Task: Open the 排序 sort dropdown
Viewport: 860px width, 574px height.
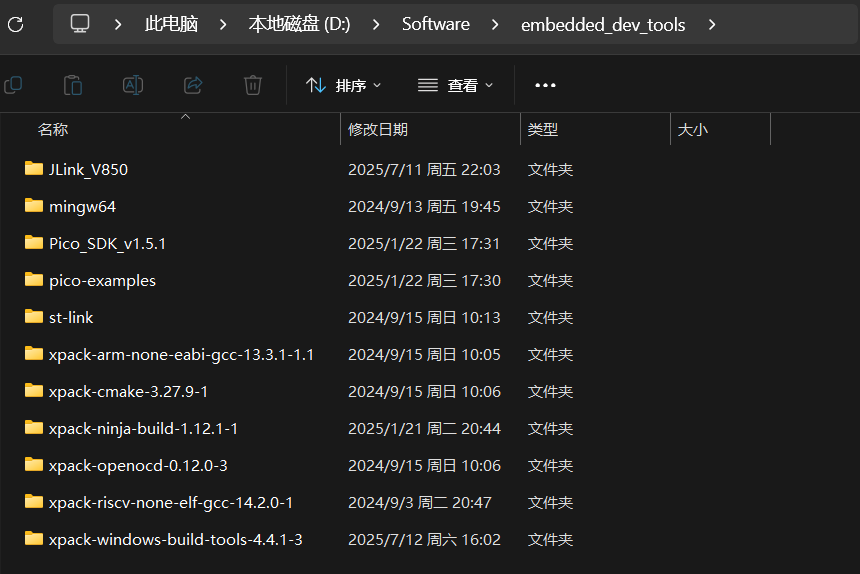Action: tap(343, 86)
